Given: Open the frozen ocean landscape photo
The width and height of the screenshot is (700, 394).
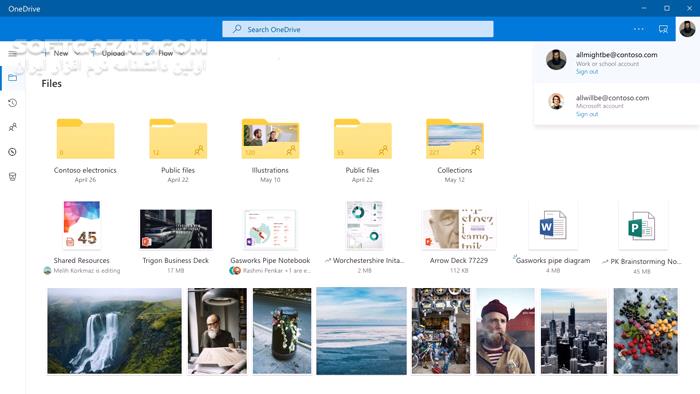Looking at the screenshot, I should click(362, 331).
